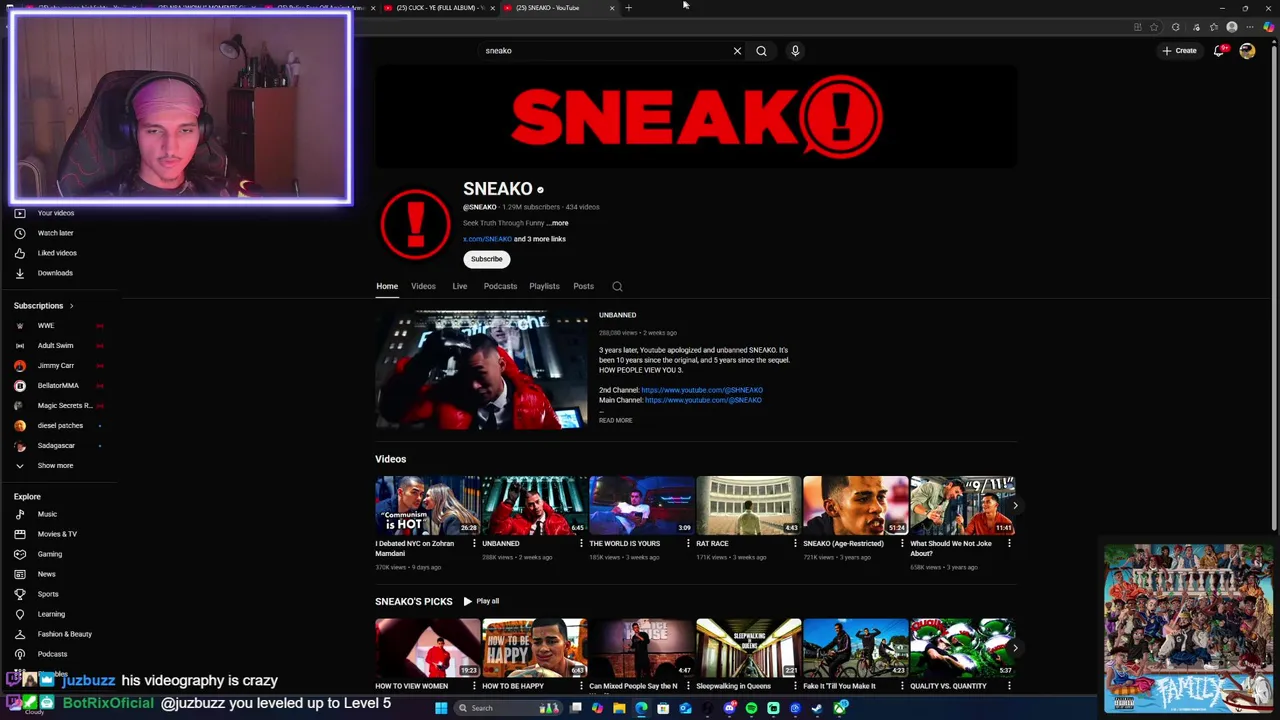Screen dimensions: 1280x720
Task: Open 'Sleepwalking in Queens' video thumbnail
Action: tap(748, 648)
